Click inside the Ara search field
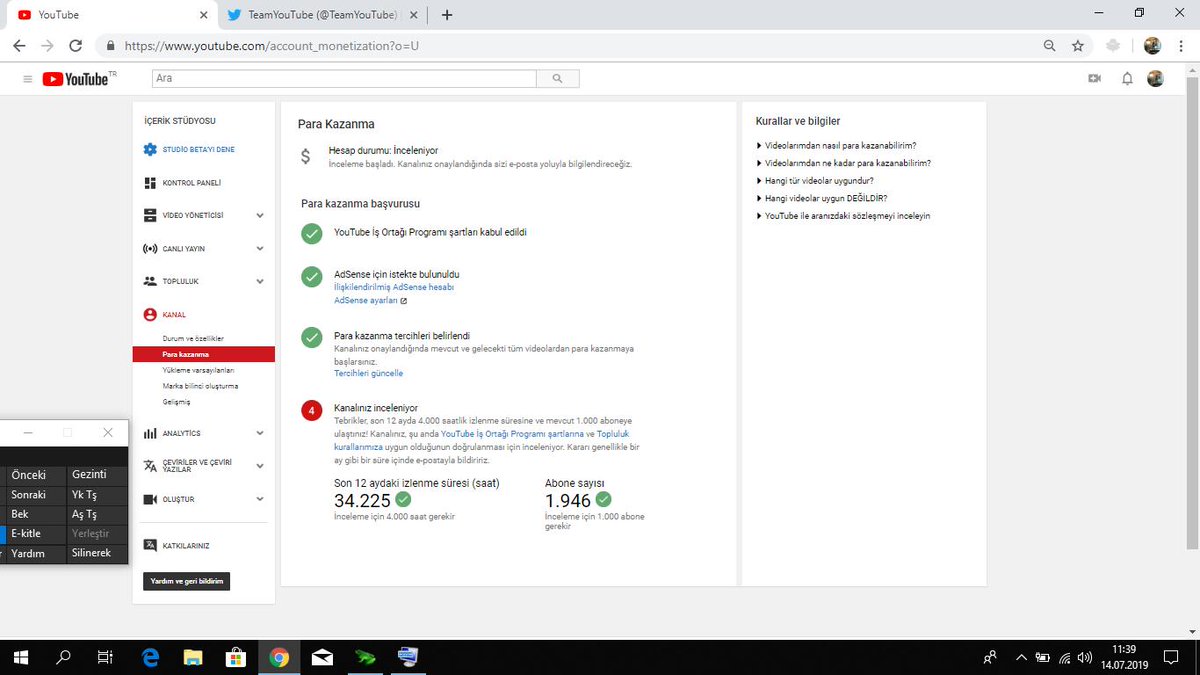The image size is (1200, 675). [344, 78]
